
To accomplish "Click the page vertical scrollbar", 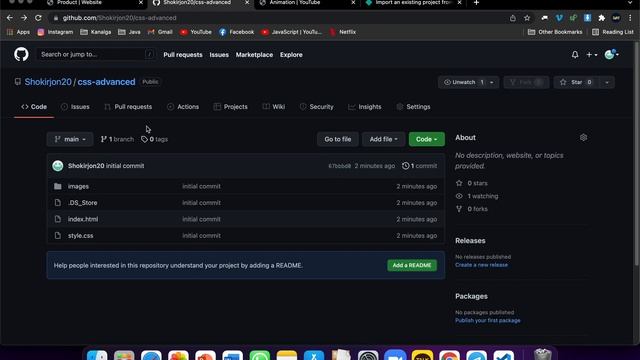I will tap(637, 155).
